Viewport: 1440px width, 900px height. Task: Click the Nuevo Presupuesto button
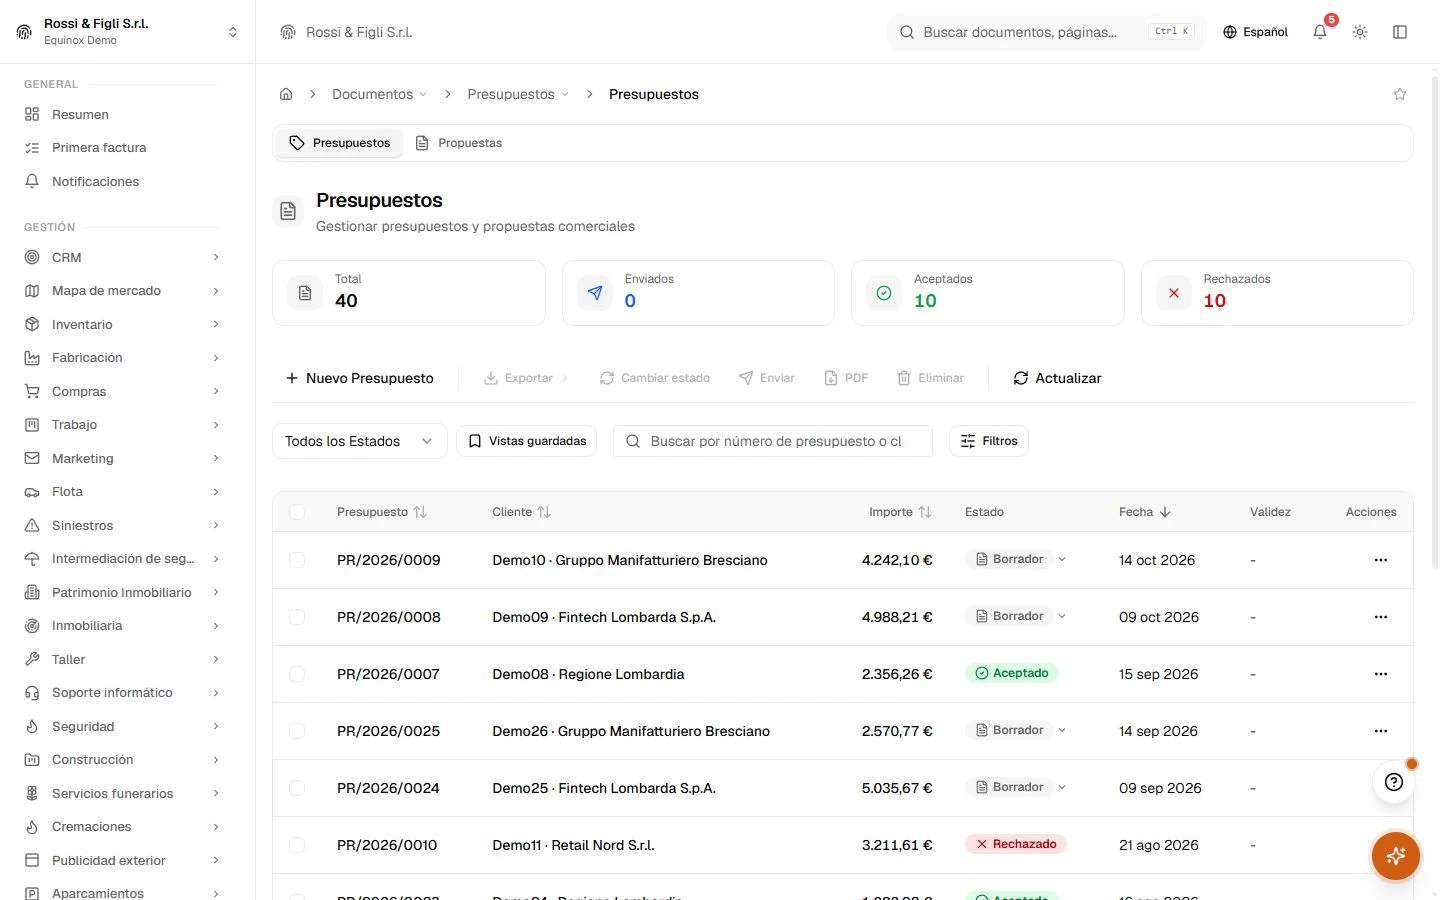tap(359, 378)
